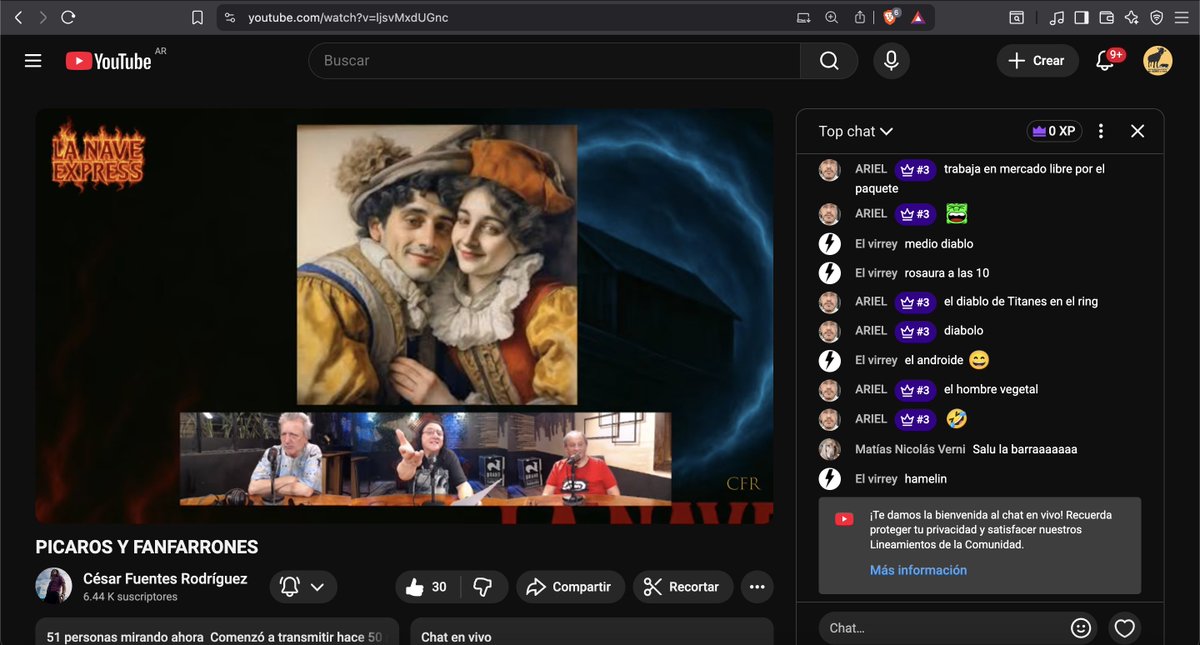Open the Brave VPN shield icon
Viewport: 1200px width, 645px height.
[1157, 17]
